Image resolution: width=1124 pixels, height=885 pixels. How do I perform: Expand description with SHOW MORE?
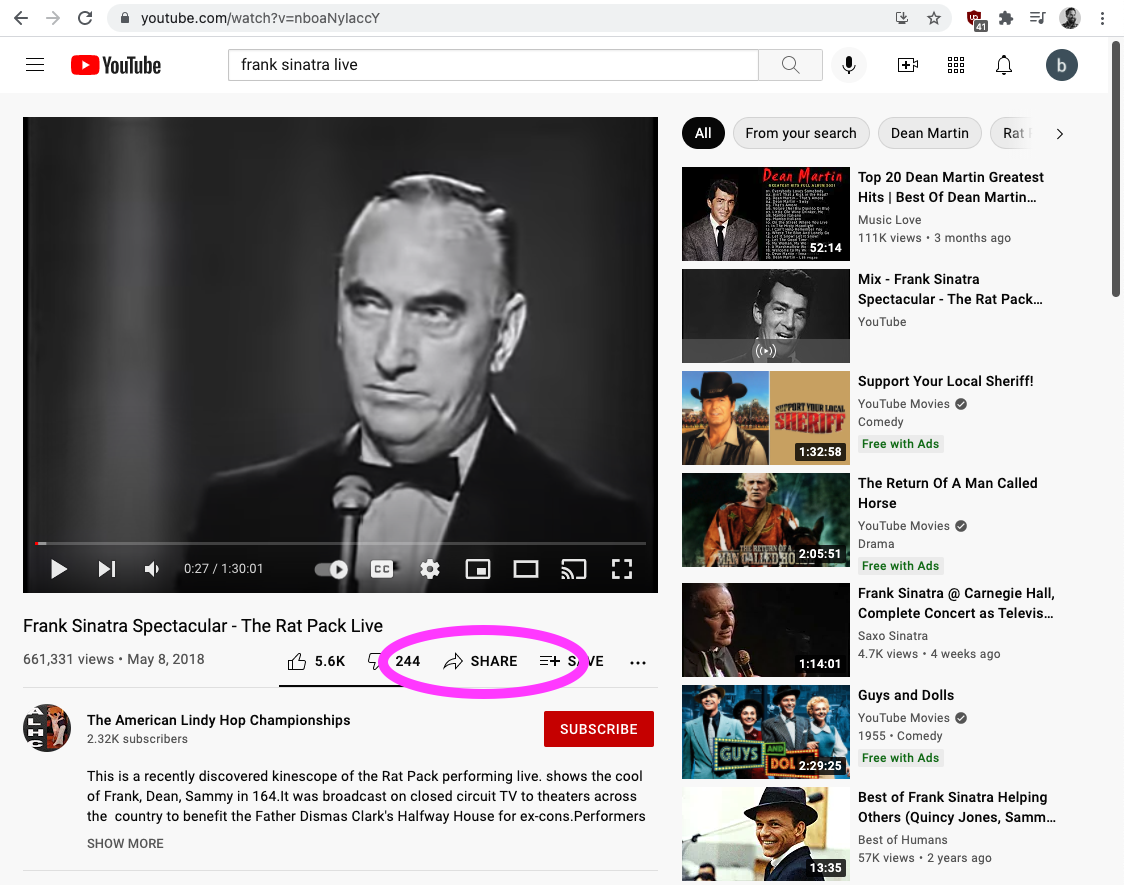click(125, 843)
